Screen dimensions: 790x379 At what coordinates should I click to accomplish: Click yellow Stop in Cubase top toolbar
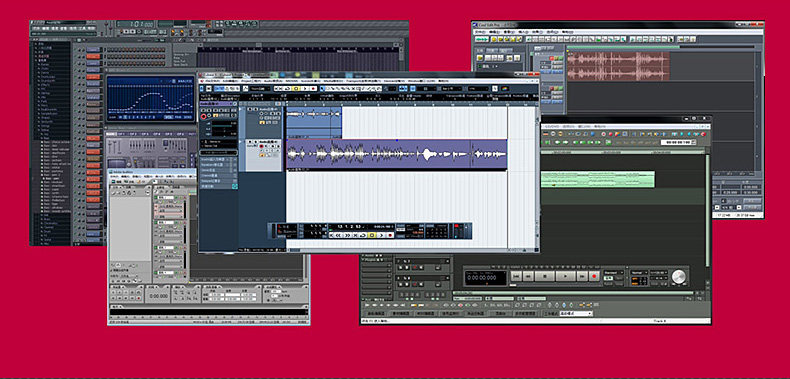(296, 89)
